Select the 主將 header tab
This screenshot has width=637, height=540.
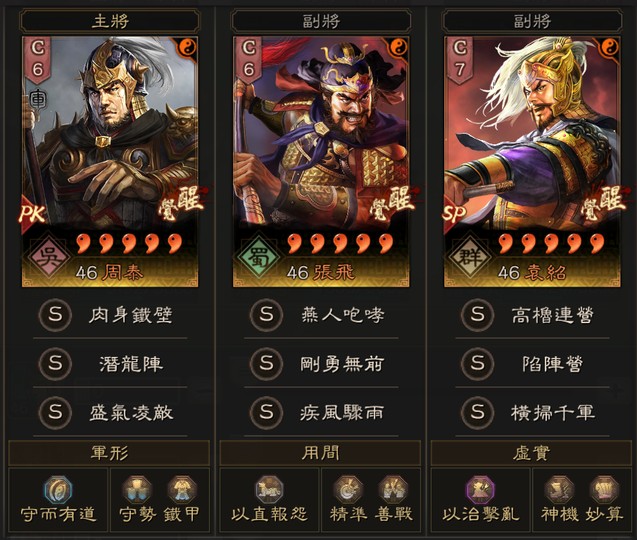point(110,21)
